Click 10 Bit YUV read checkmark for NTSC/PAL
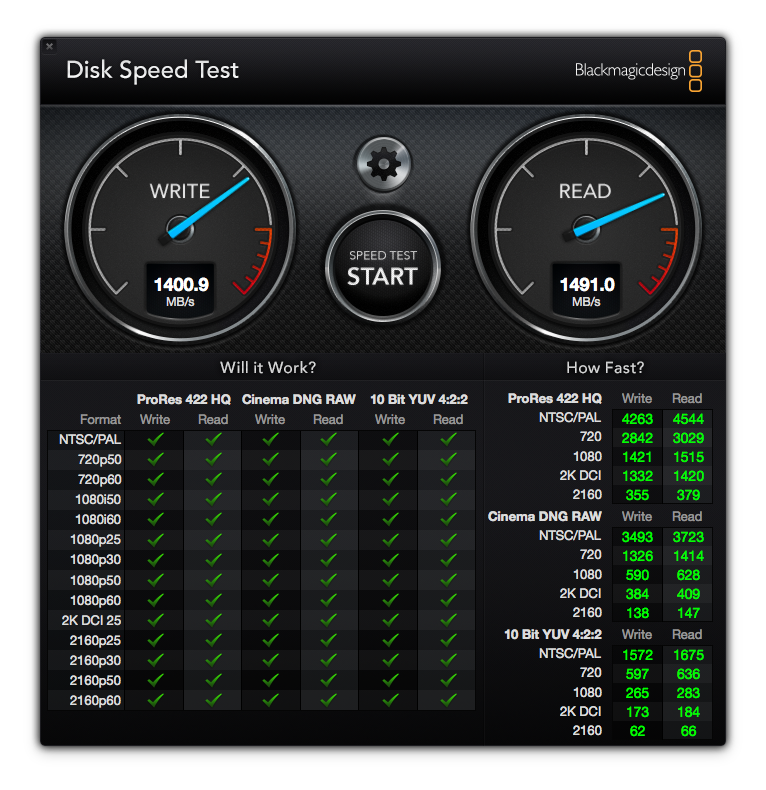766x790 pixels. coord(448,439)
